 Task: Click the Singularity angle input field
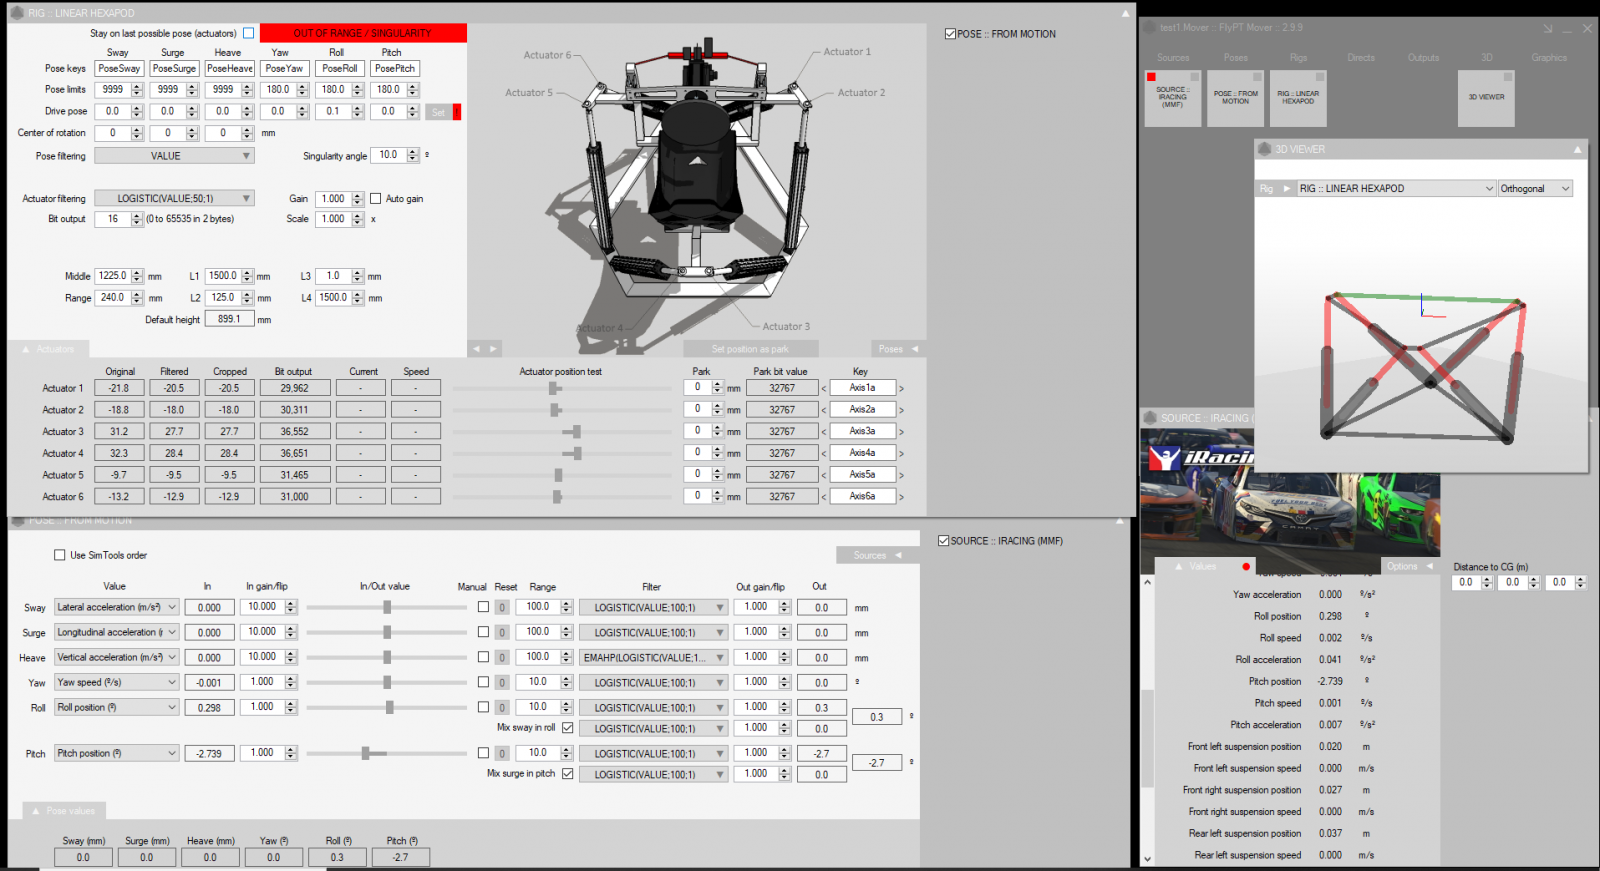(388, 155)
